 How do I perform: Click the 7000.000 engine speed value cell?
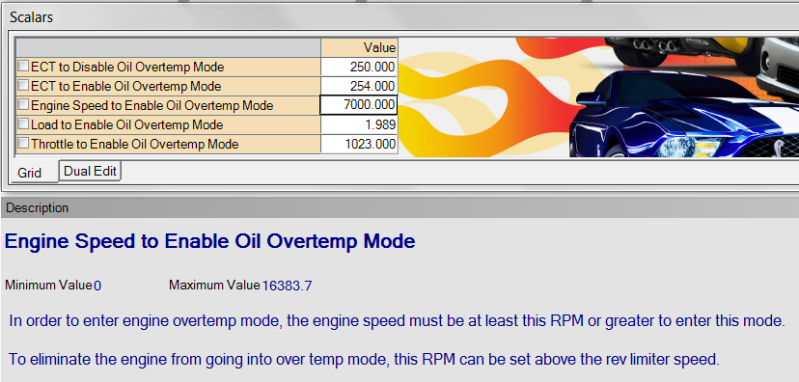(x=359, y=105)
